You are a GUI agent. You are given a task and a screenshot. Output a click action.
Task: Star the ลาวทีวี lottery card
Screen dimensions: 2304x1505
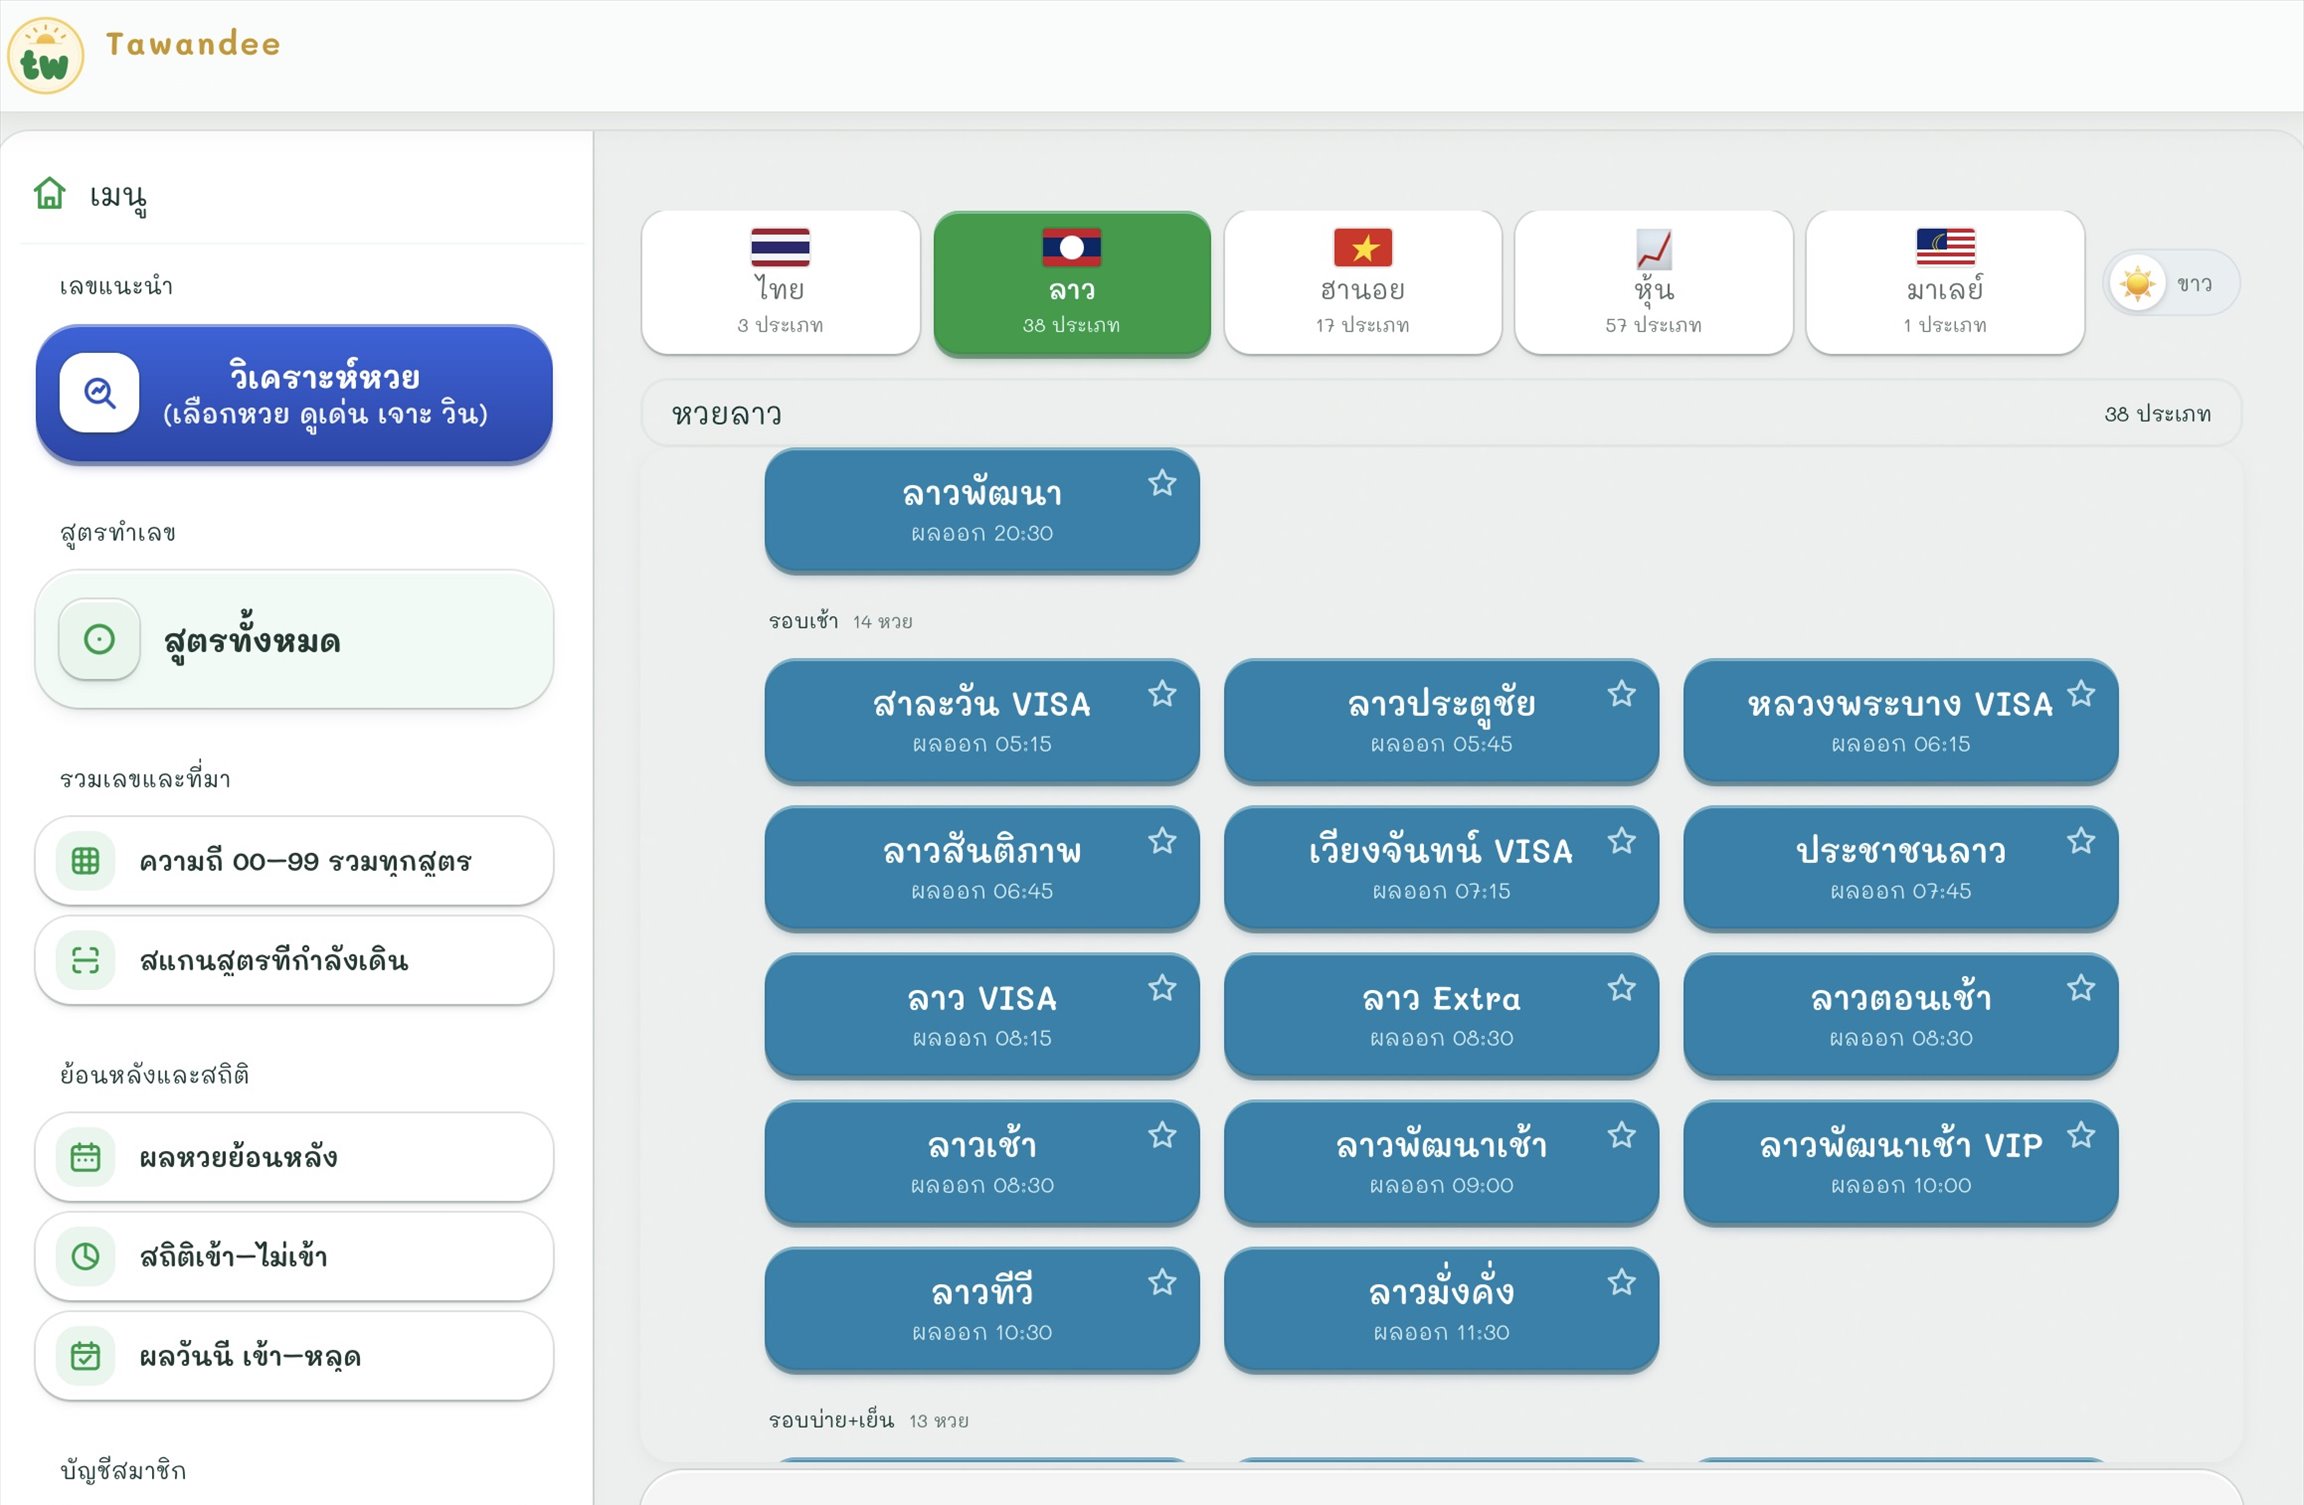1162,1282
